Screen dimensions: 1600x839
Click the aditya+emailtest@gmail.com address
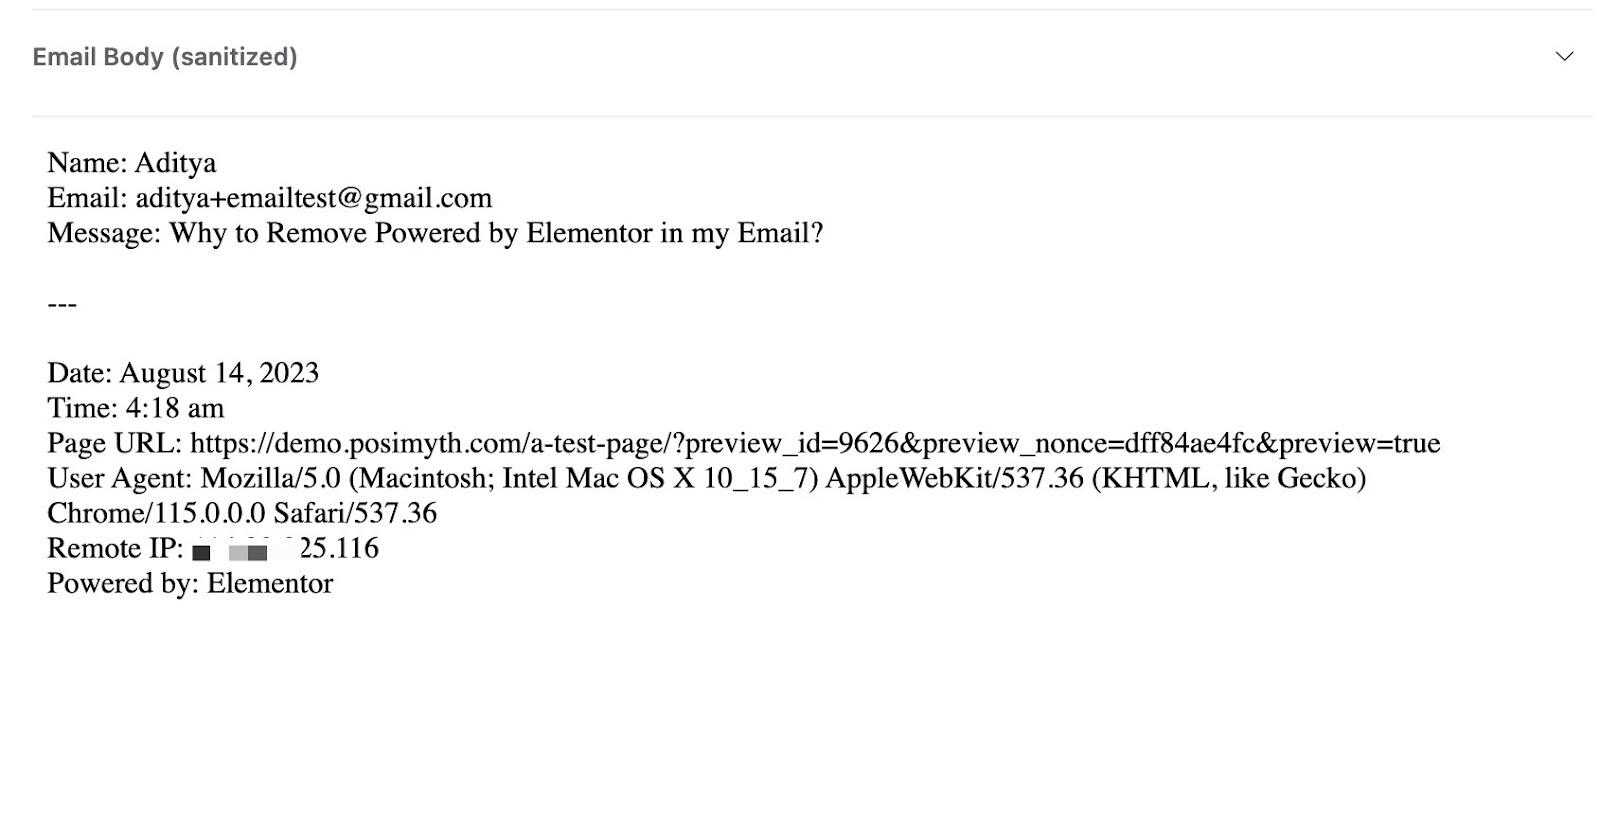click(x=313, y=198)
